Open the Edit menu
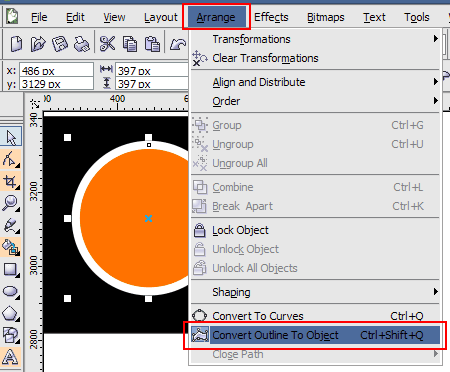Image resolution: width=450 pixels, height=372 pixels. [75, 17]
